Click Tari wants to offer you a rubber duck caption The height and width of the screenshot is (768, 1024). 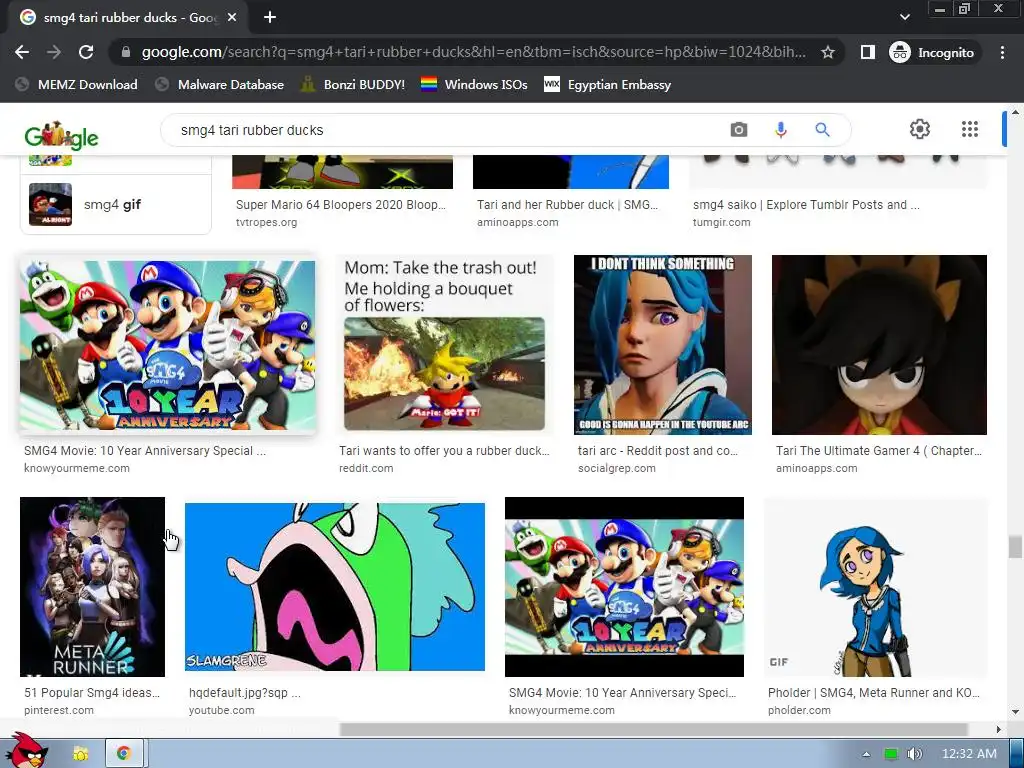(444, 451)
